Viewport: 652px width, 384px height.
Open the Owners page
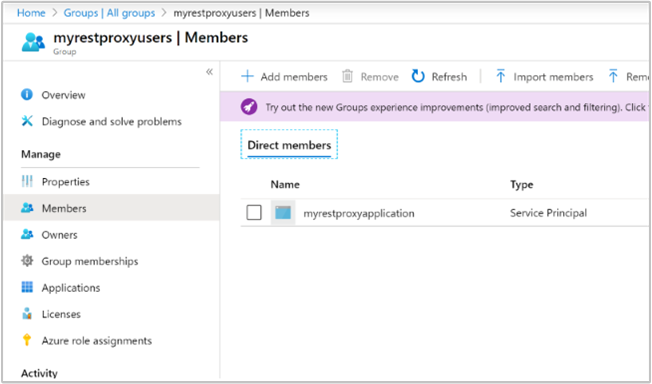tap(59, 235)
